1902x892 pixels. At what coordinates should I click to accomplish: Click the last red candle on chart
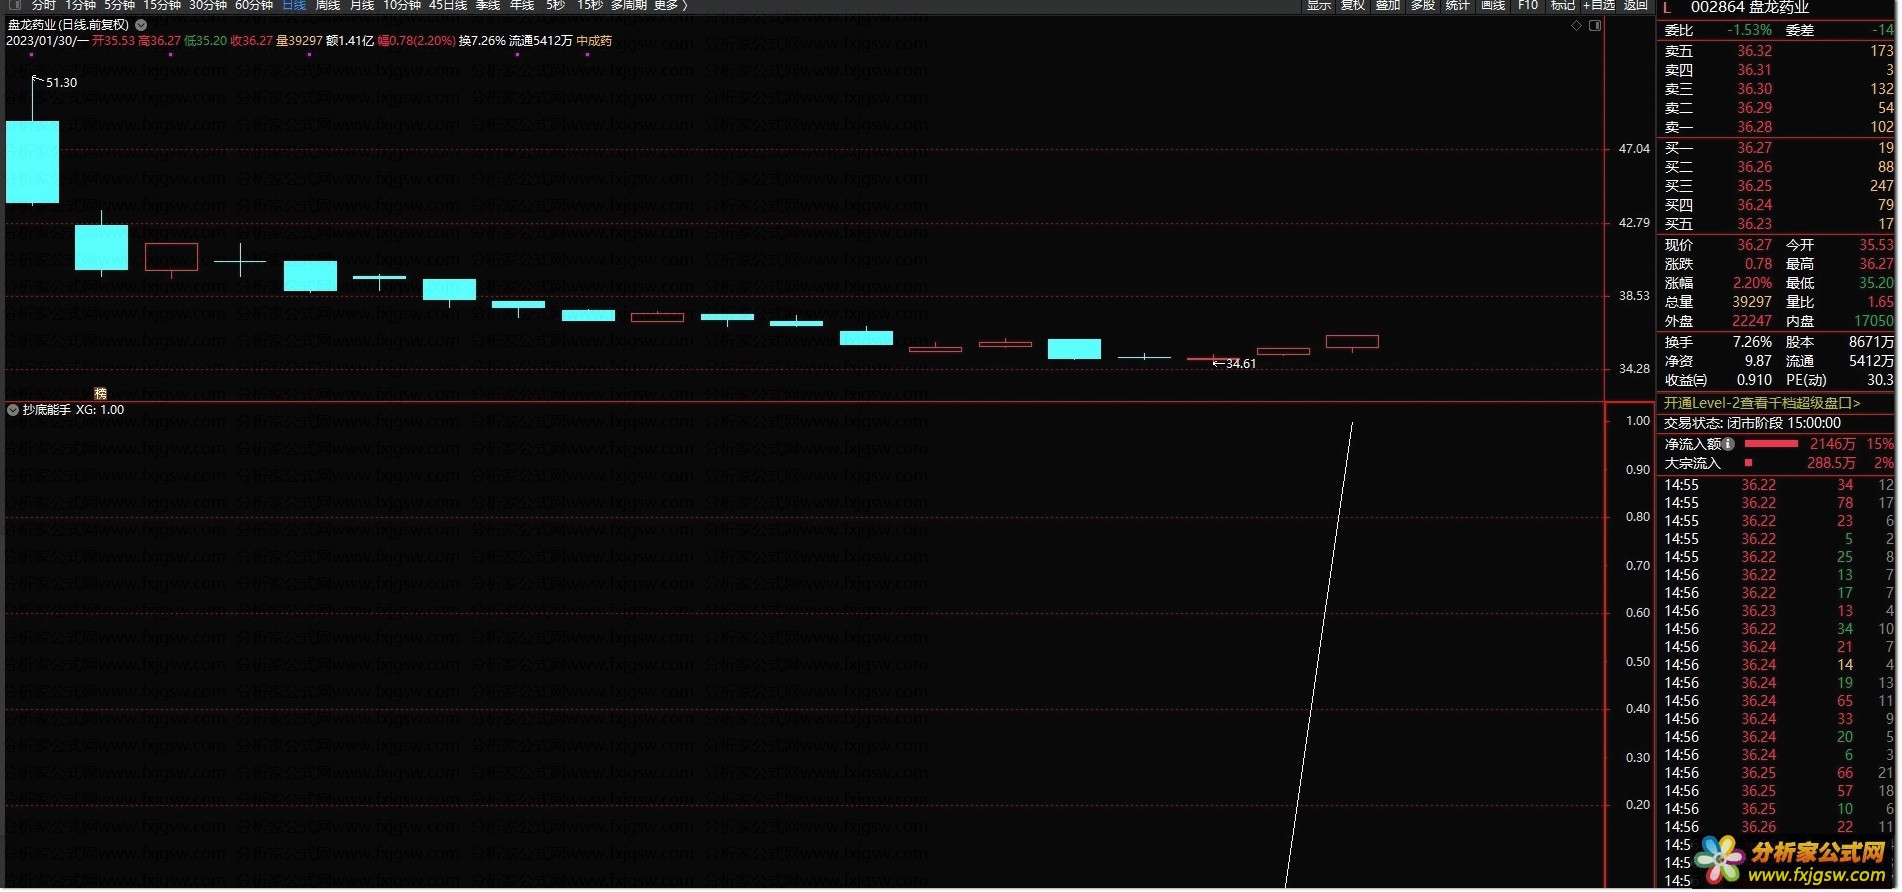(x=1352, y=342)
